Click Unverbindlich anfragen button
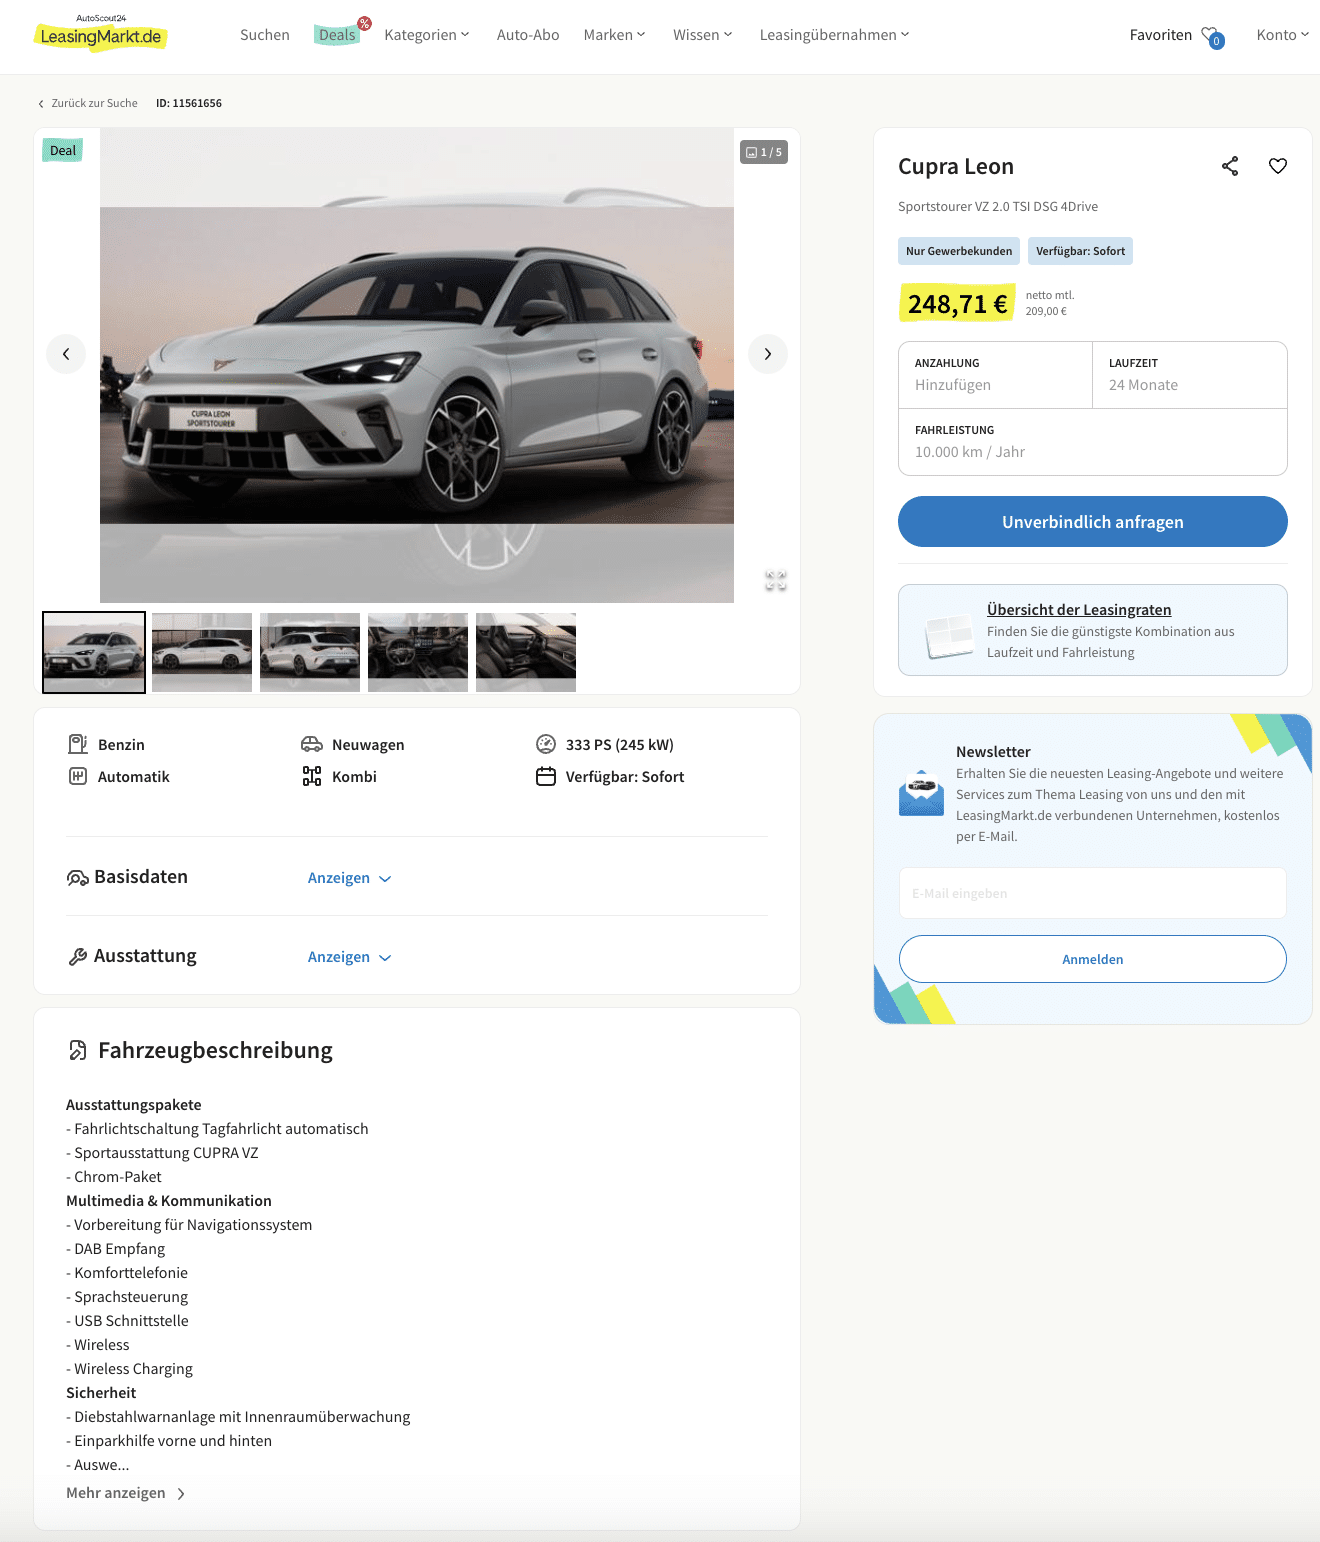The height and width of the screenshot is (1542, 1320). coord(1093,522)
